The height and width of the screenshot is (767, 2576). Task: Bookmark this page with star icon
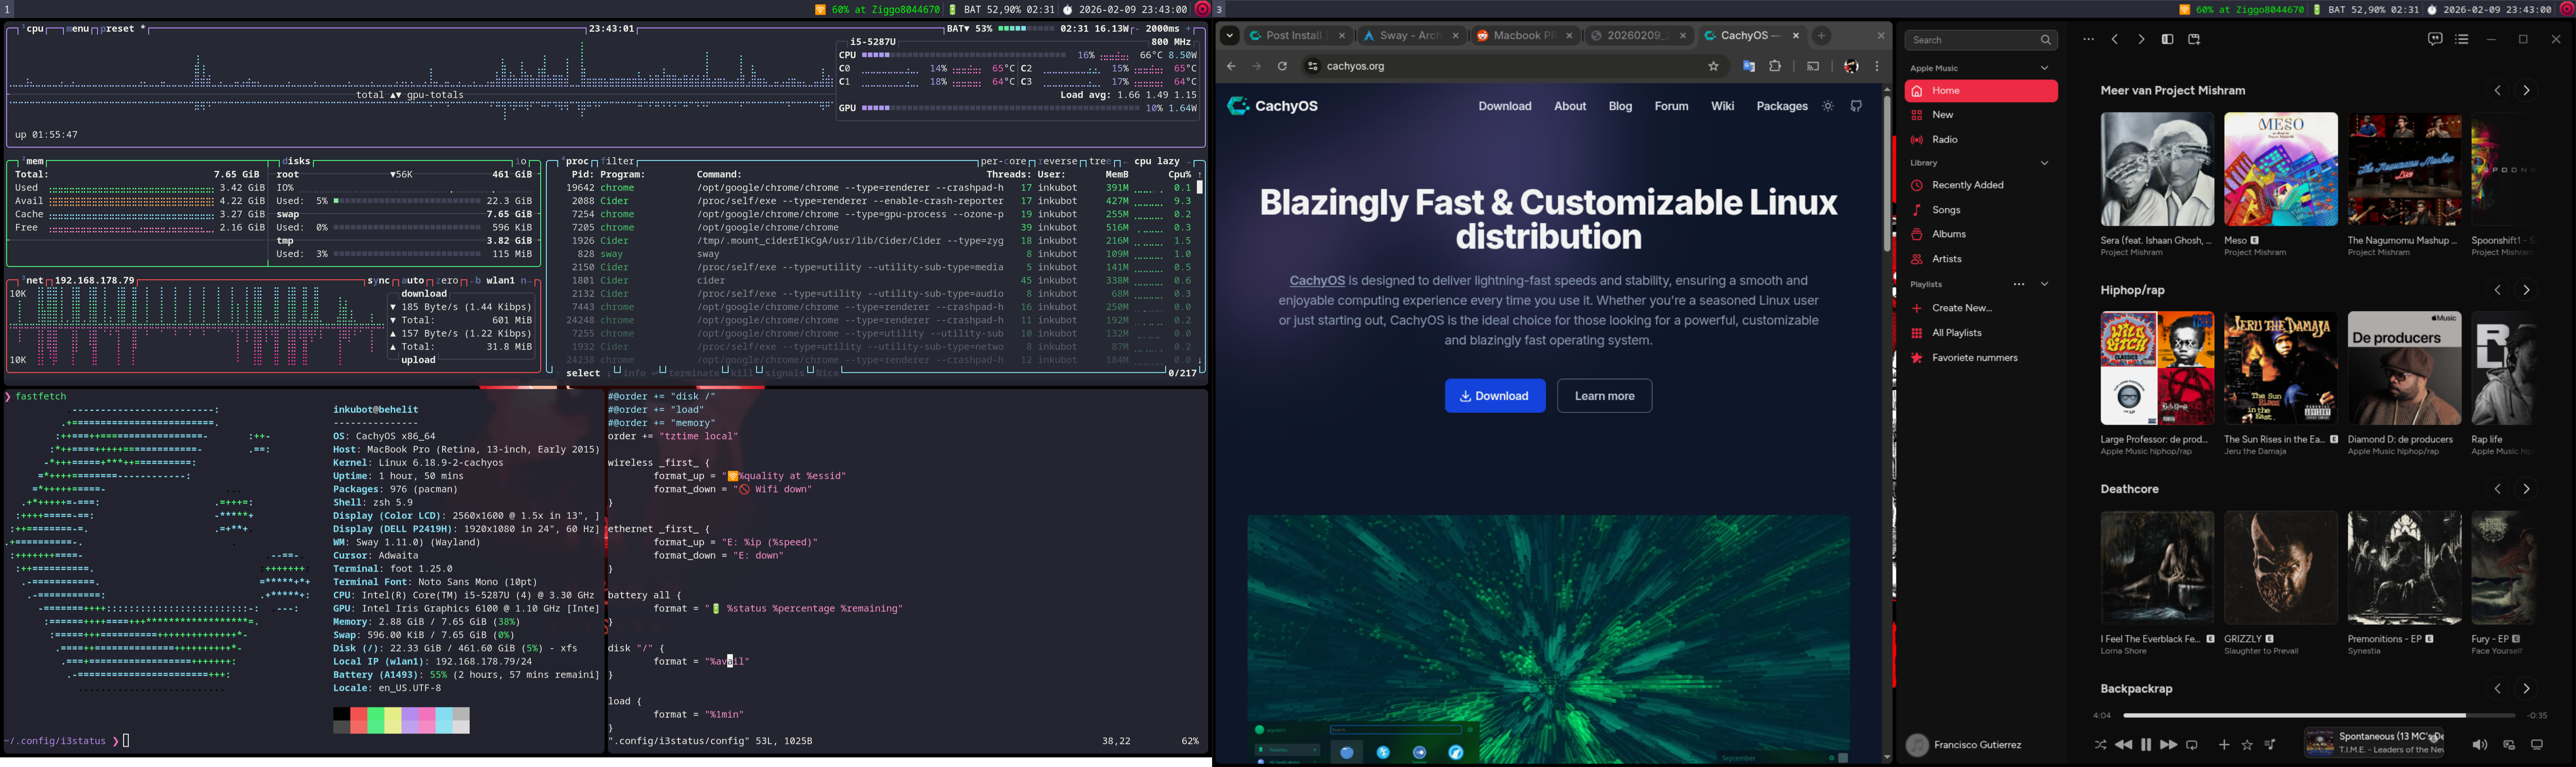tap(1713, 66)
